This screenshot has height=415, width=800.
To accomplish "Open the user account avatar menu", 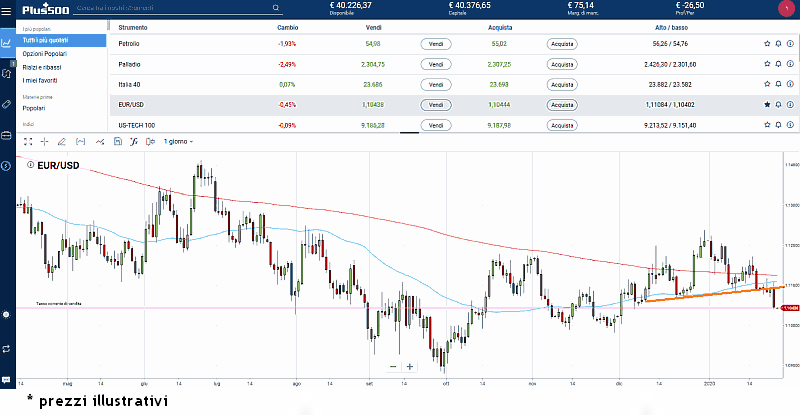I will 782,9.
